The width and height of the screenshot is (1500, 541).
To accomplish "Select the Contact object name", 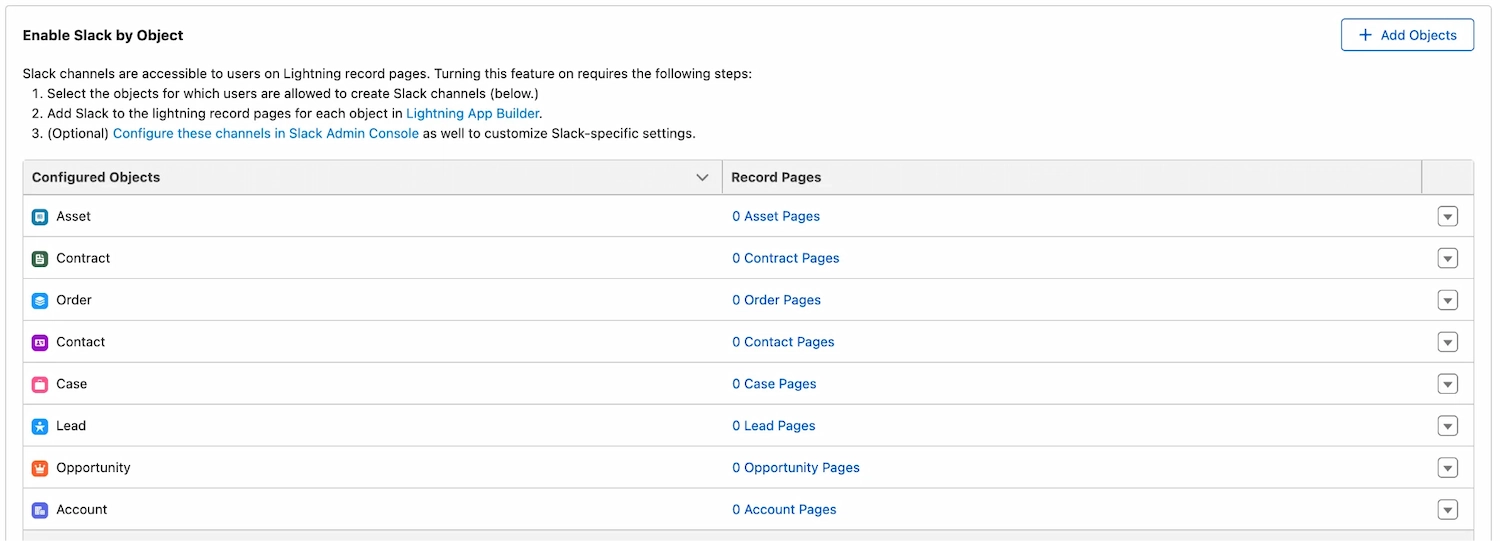I will pos(81,342).
